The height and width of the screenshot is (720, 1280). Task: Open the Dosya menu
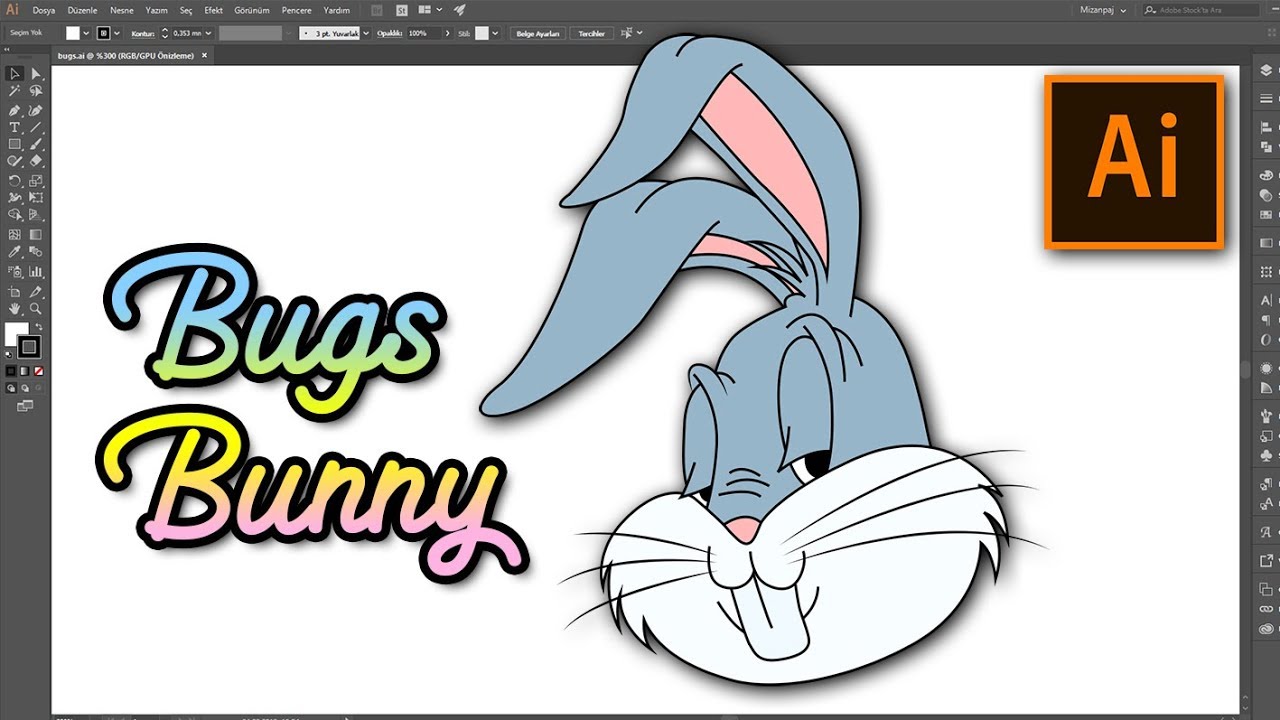click(44, 10)
